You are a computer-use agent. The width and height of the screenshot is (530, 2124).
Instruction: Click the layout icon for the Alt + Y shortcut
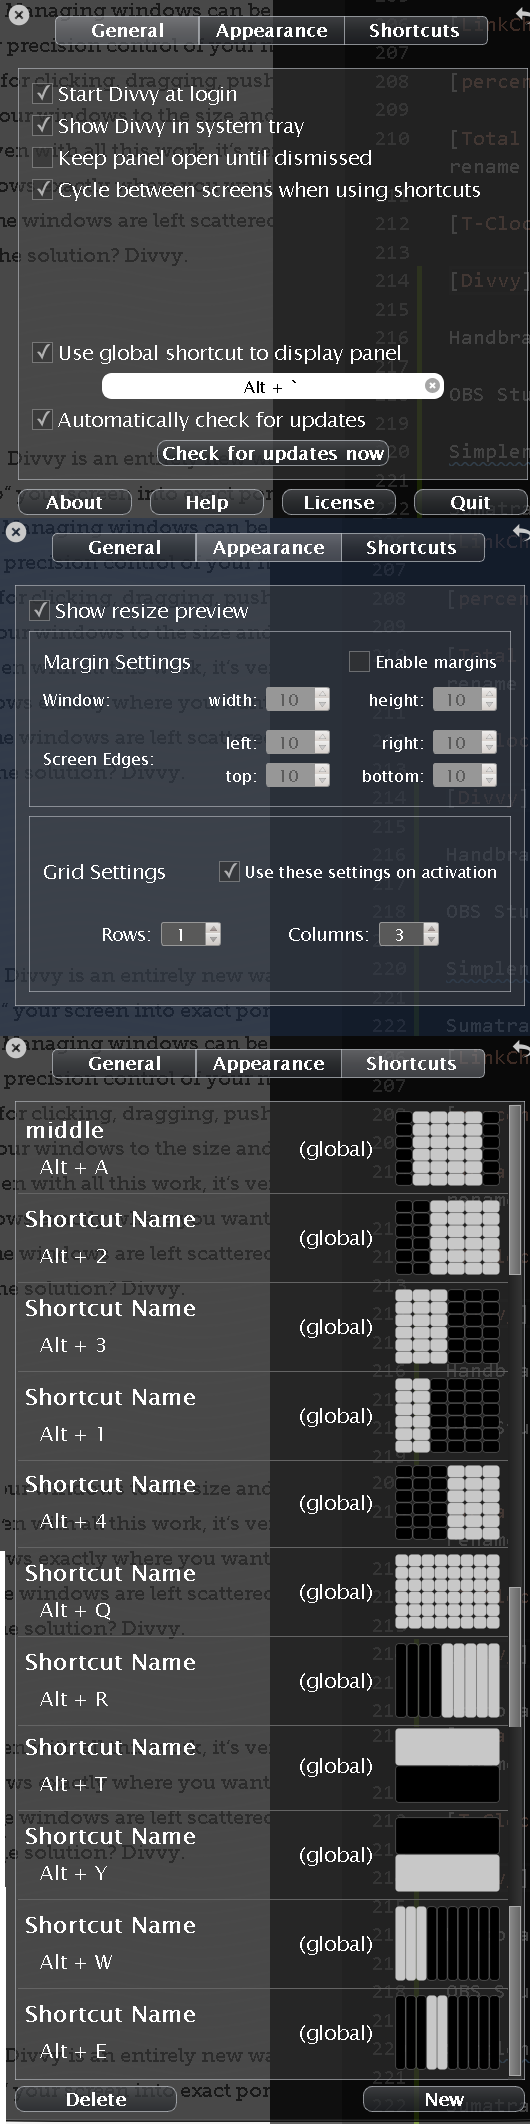point(447,1854)
